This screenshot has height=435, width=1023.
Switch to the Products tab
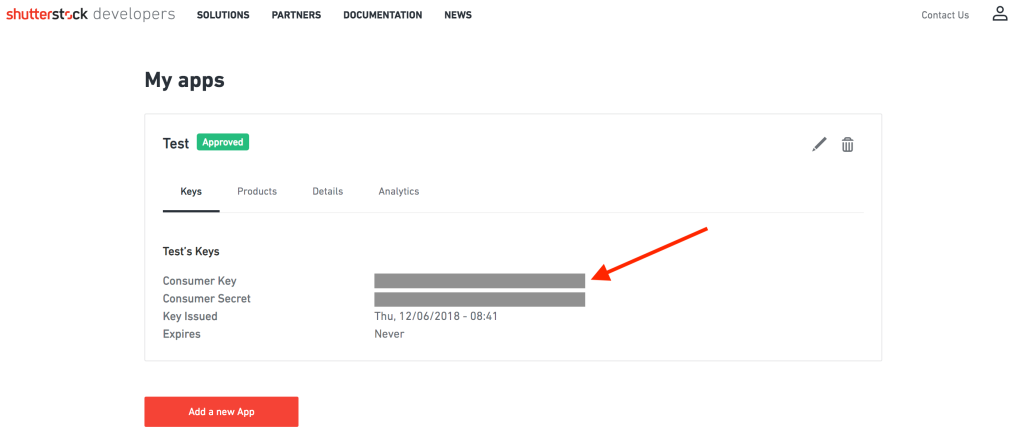click(257, 192)
